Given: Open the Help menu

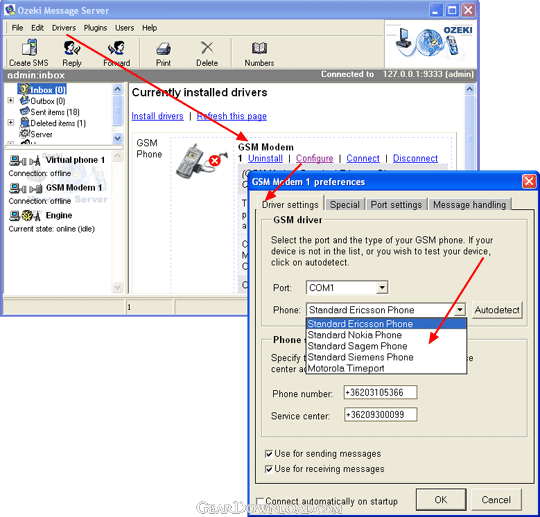Looking at the screenshot, I should click(x=149, y=28).
